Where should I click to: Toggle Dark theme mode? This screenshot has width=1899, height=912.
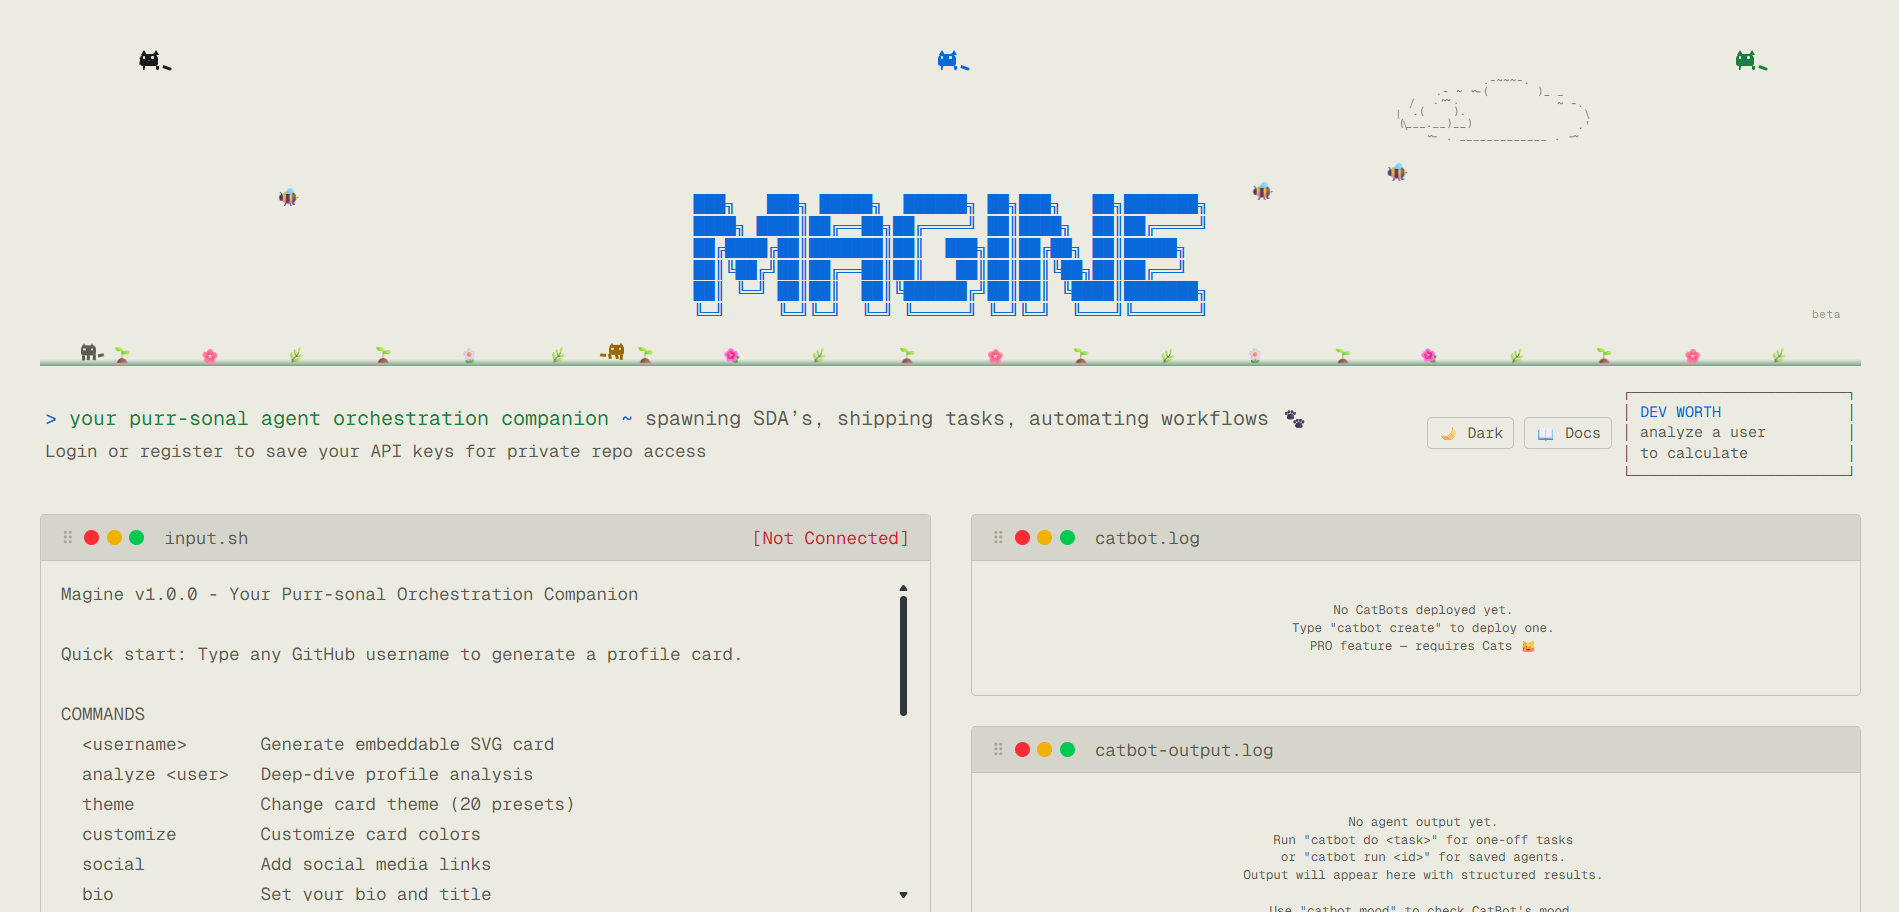(1470, 432)
